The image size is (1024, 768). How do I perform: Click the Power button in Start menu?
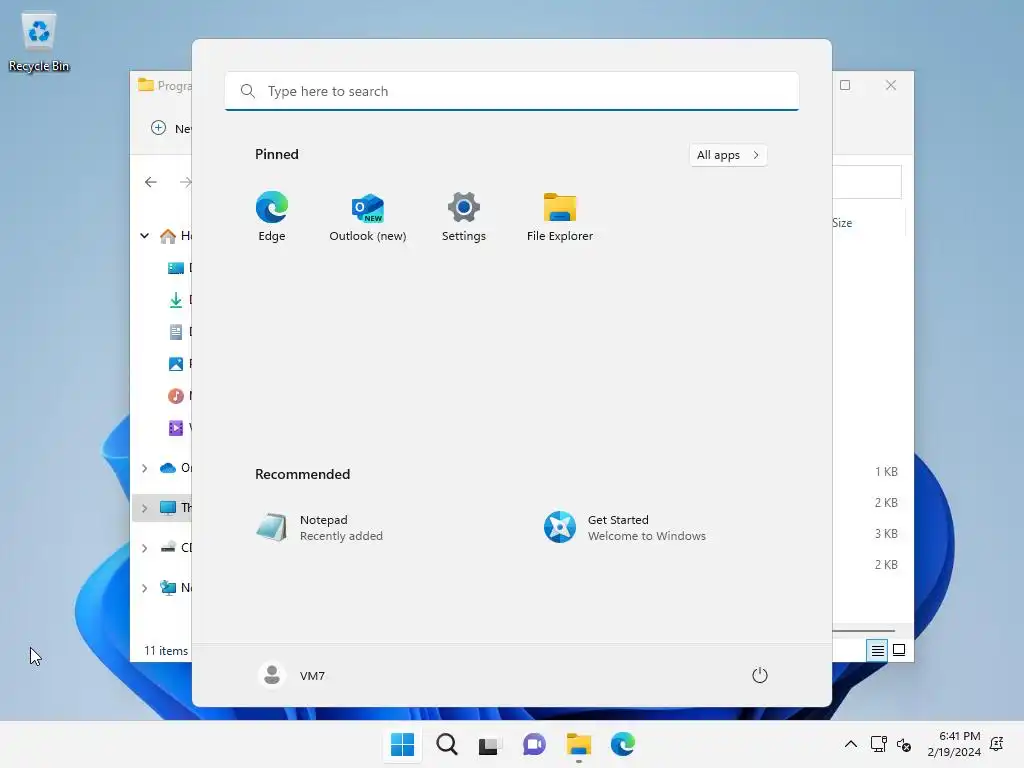tap(760, 675)
